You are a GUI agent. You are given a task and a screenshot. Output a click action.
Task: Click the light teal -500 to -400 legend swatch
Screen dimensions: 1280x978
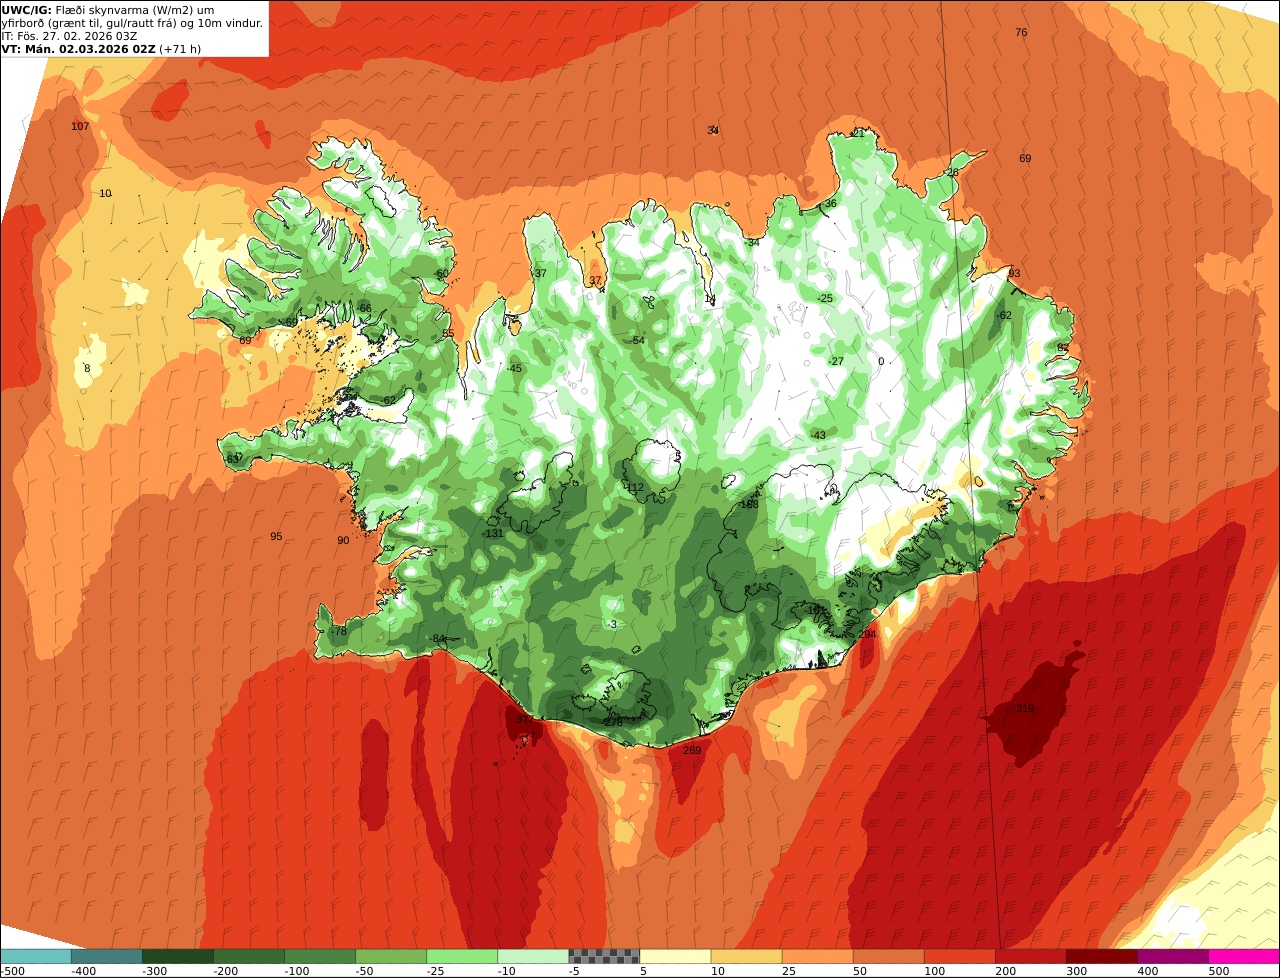tap(35, 956)
